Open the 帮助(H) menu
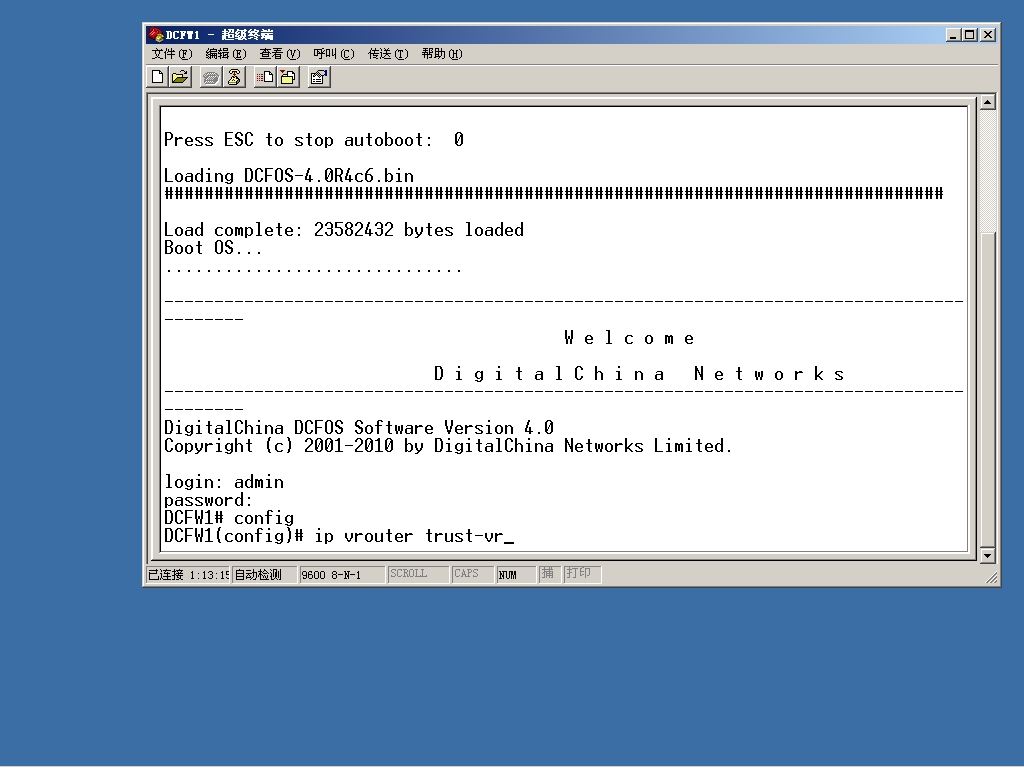Screen dimensions: 1024x768 (441, 54)
